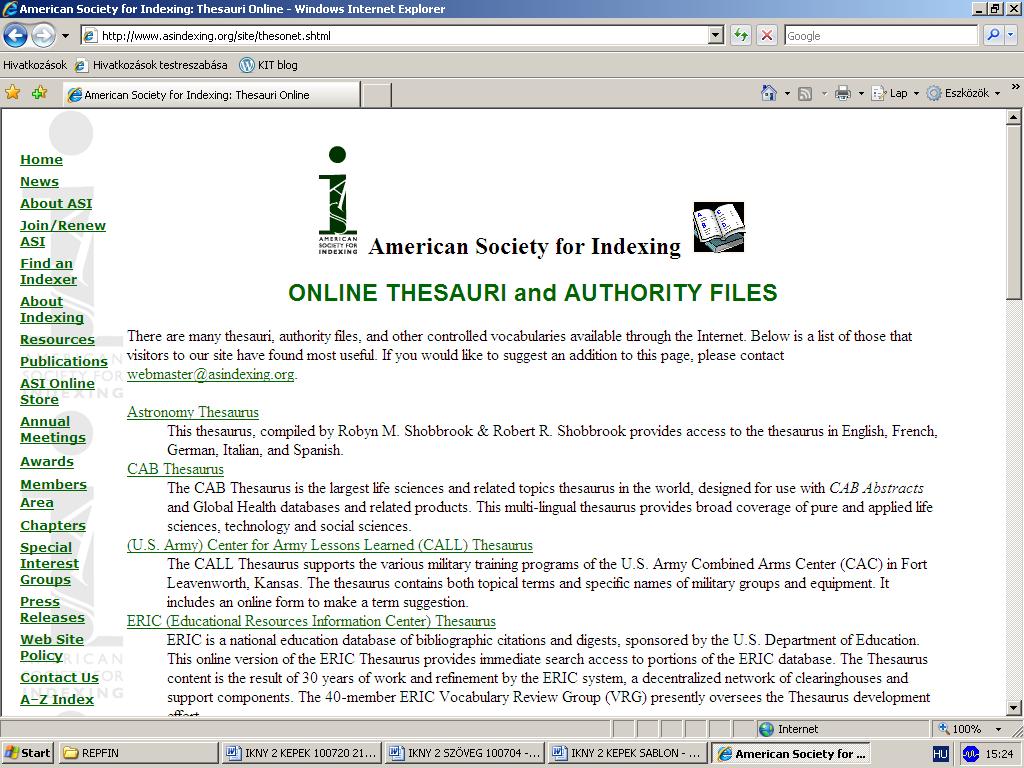This screenshot has height=768, width=1024.
Task: Select the American Society for Indexing tab
Action: (212, 95)
